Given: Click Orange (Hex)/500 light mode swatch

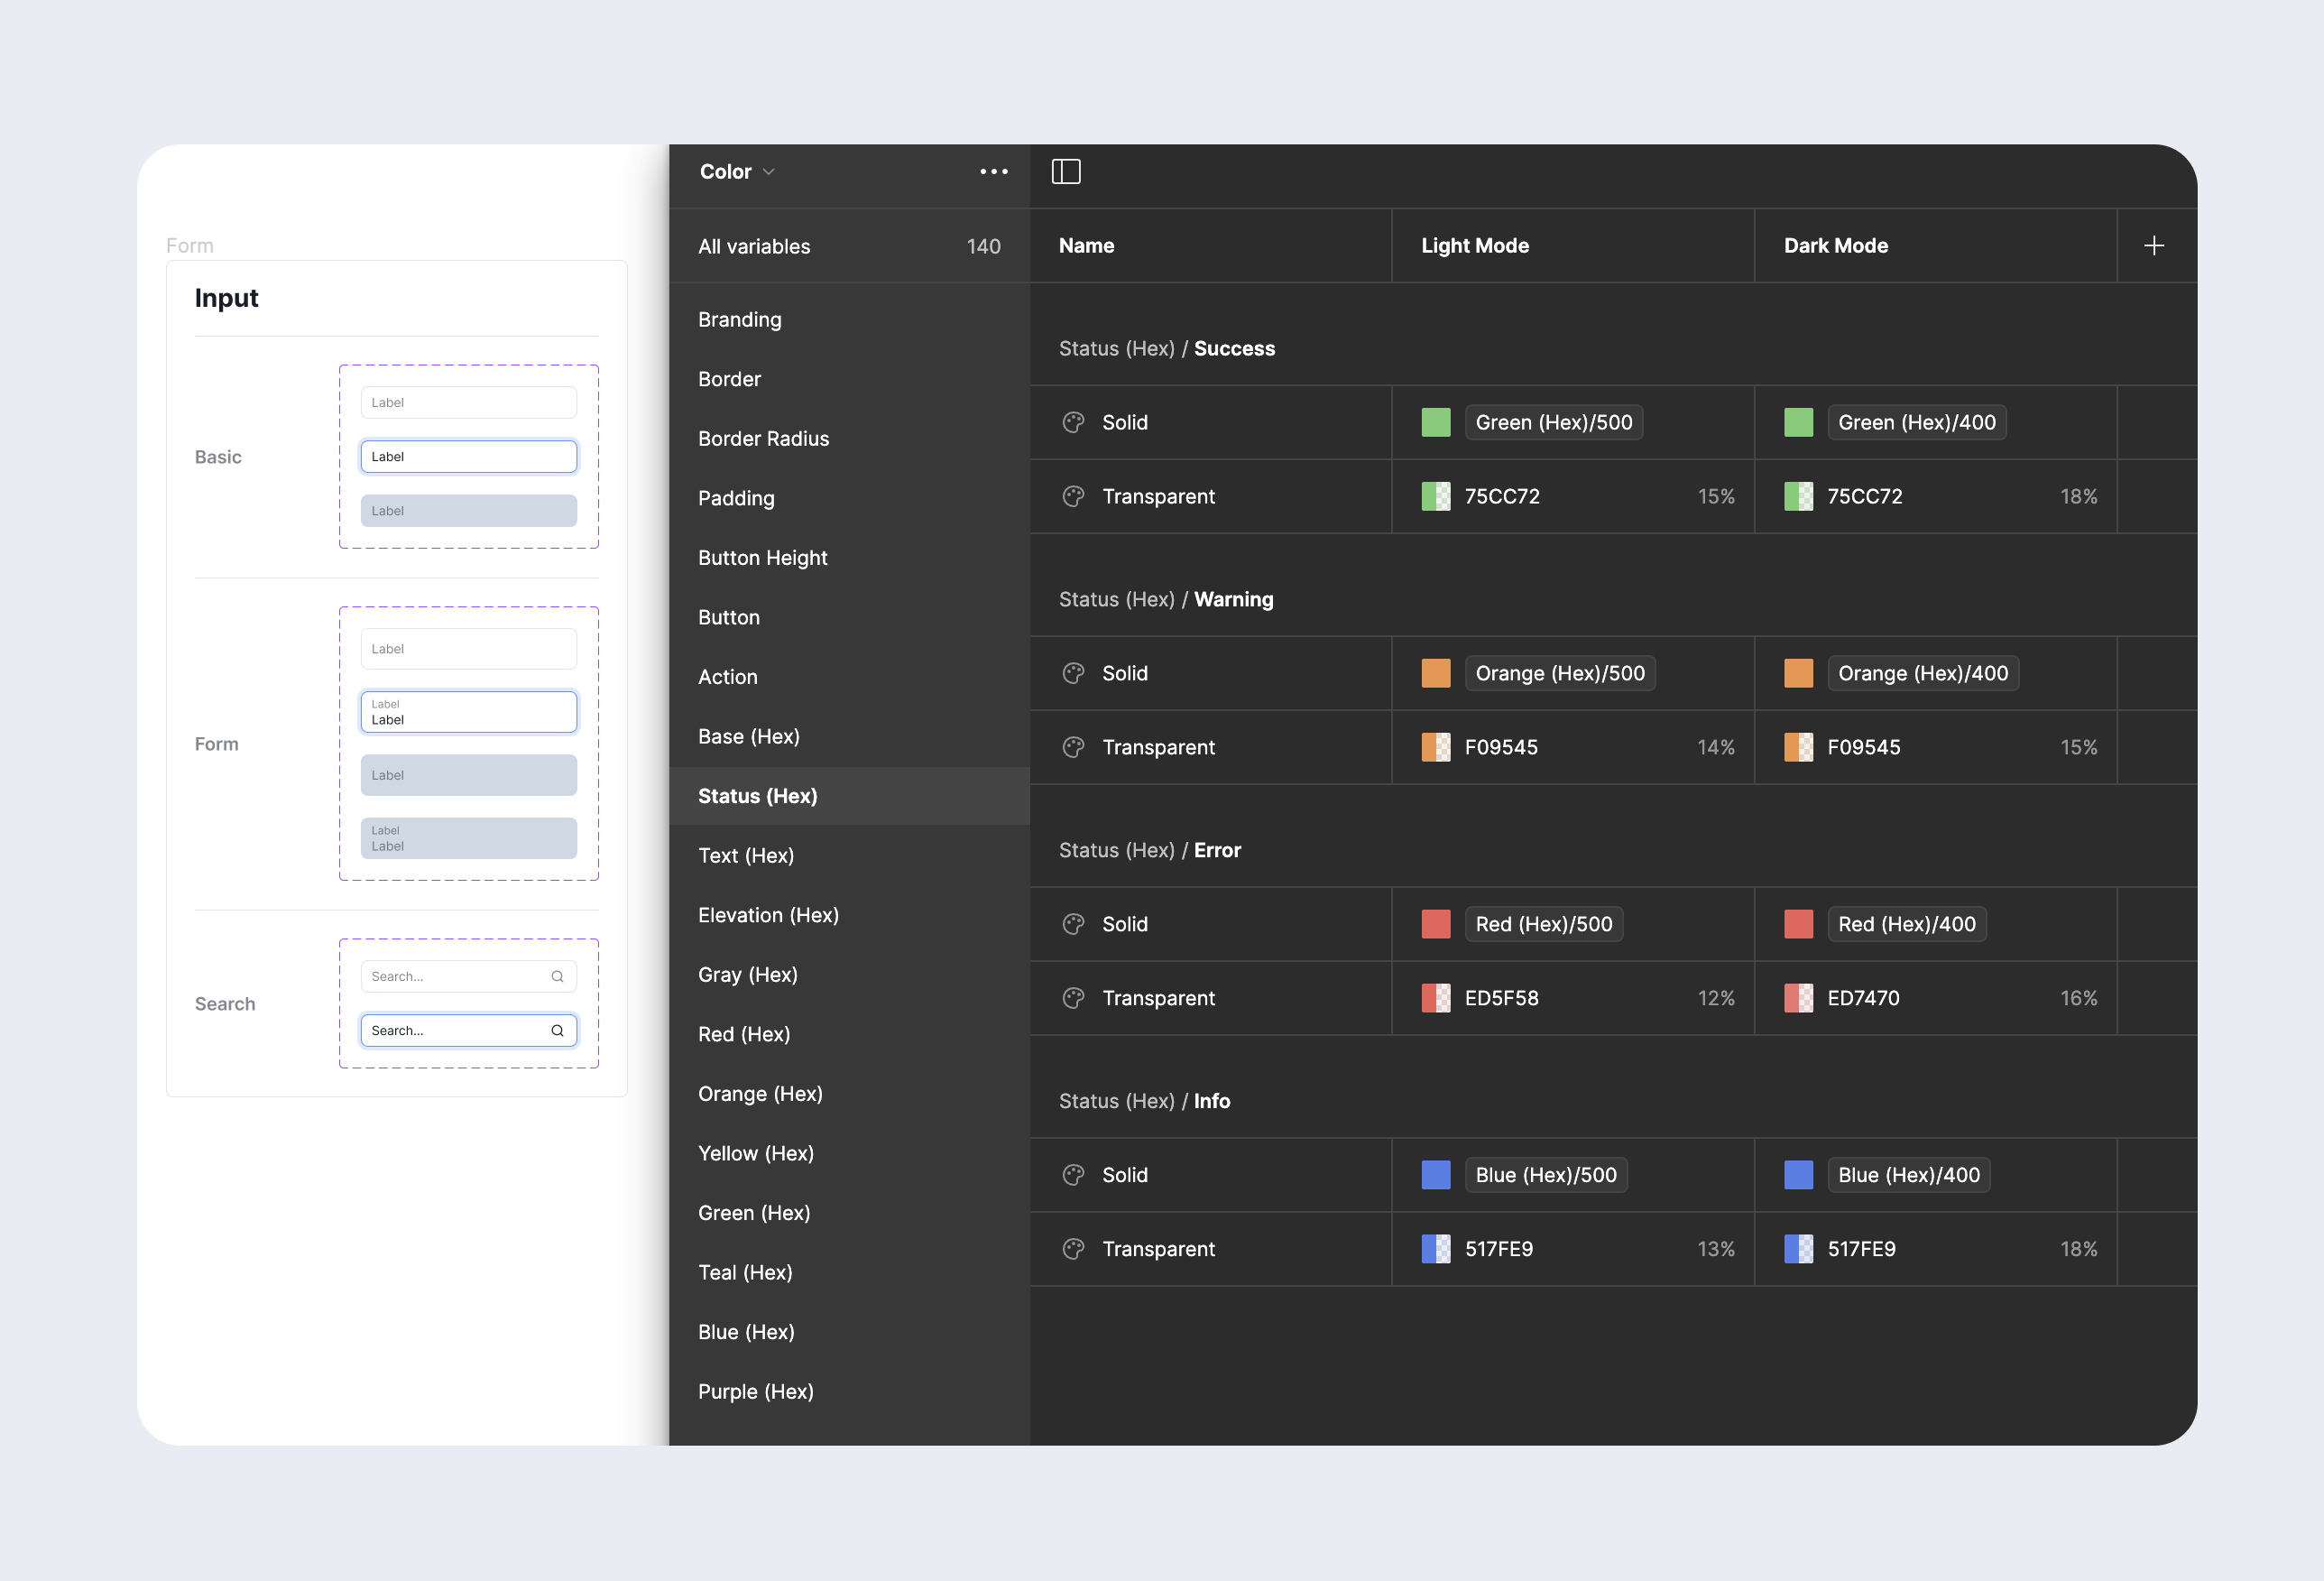Looking at the screenshot, I should pyautogui.click(x=1435, y=674).
